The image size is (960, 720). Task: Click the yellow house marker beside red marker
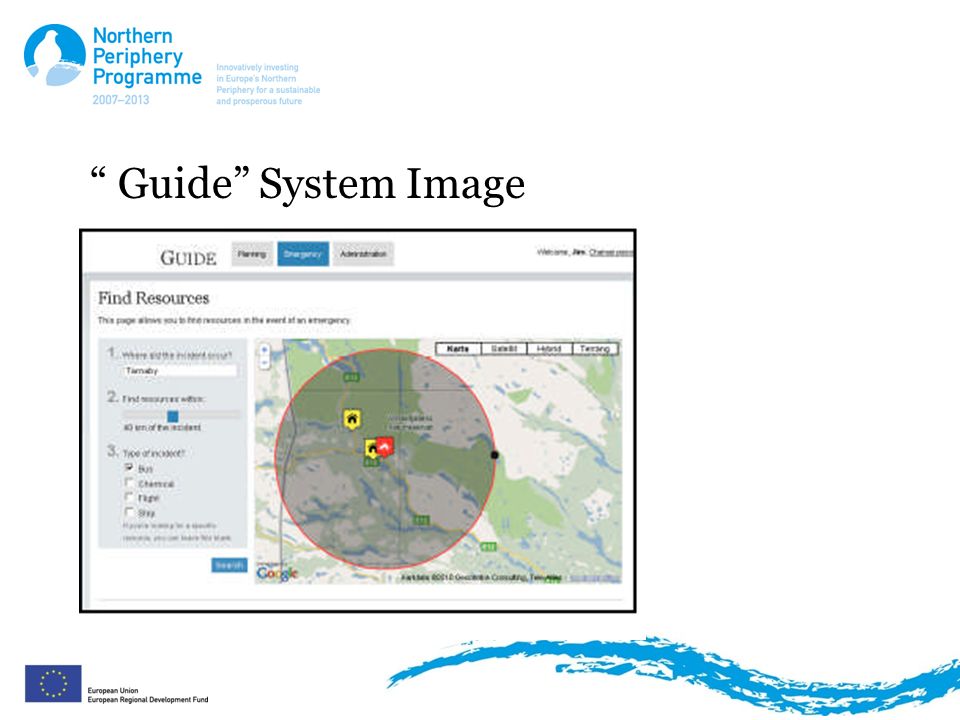pyautogui.click(x=372, y=449)
